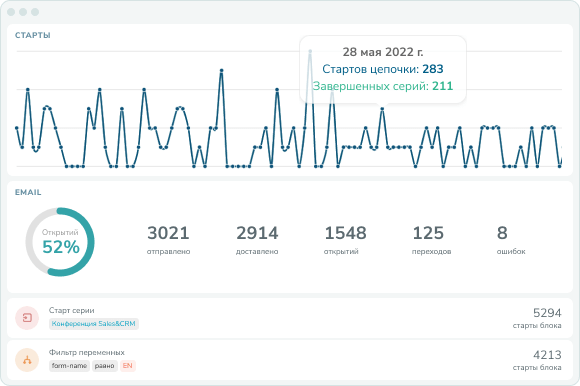The width and height of the screenshot is (580, 386).
Task: Select the равно condition tag
Action: pos(104,366)
